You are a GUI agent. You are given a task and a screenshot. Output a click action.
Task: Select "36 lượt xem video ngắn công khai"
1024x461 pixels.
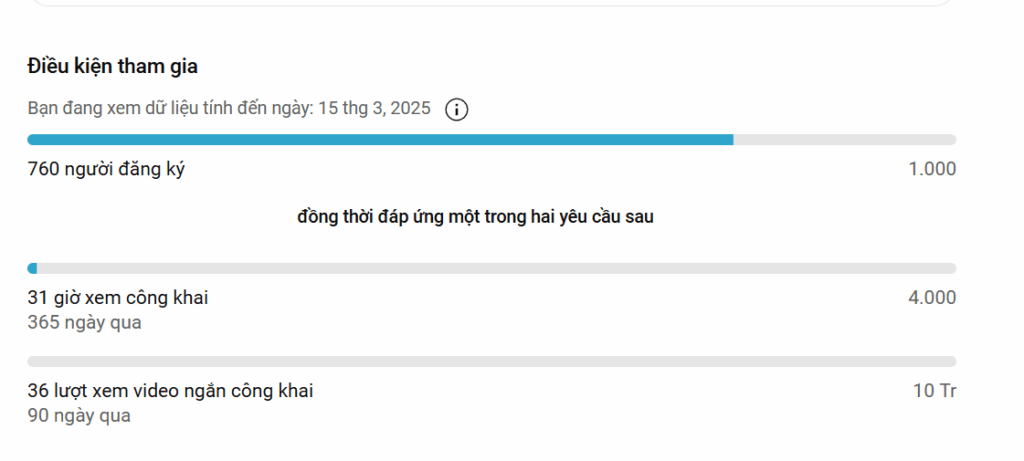pyautogui.click(x=170, y=391)
